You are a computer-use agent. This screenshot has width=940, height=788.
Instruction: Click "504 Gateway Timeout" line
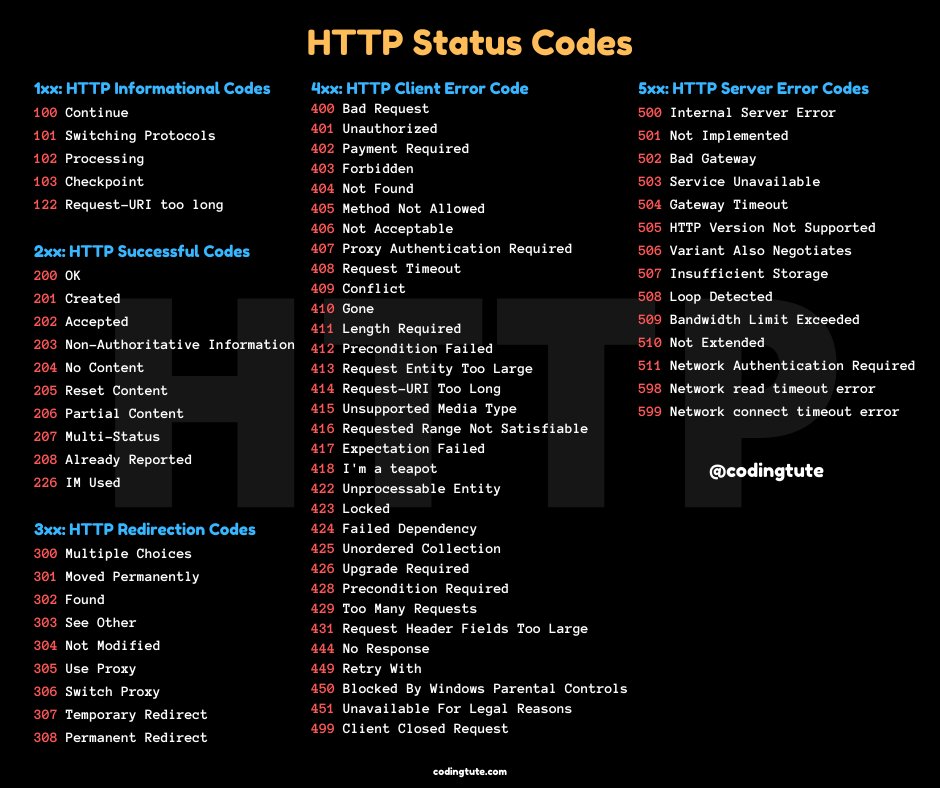pos(713,205)
